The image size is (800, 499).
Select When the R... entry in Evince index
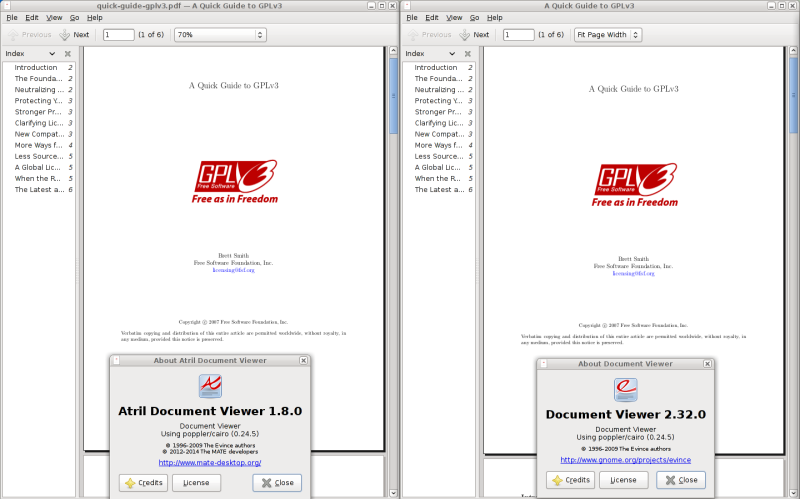pos(439,179)
